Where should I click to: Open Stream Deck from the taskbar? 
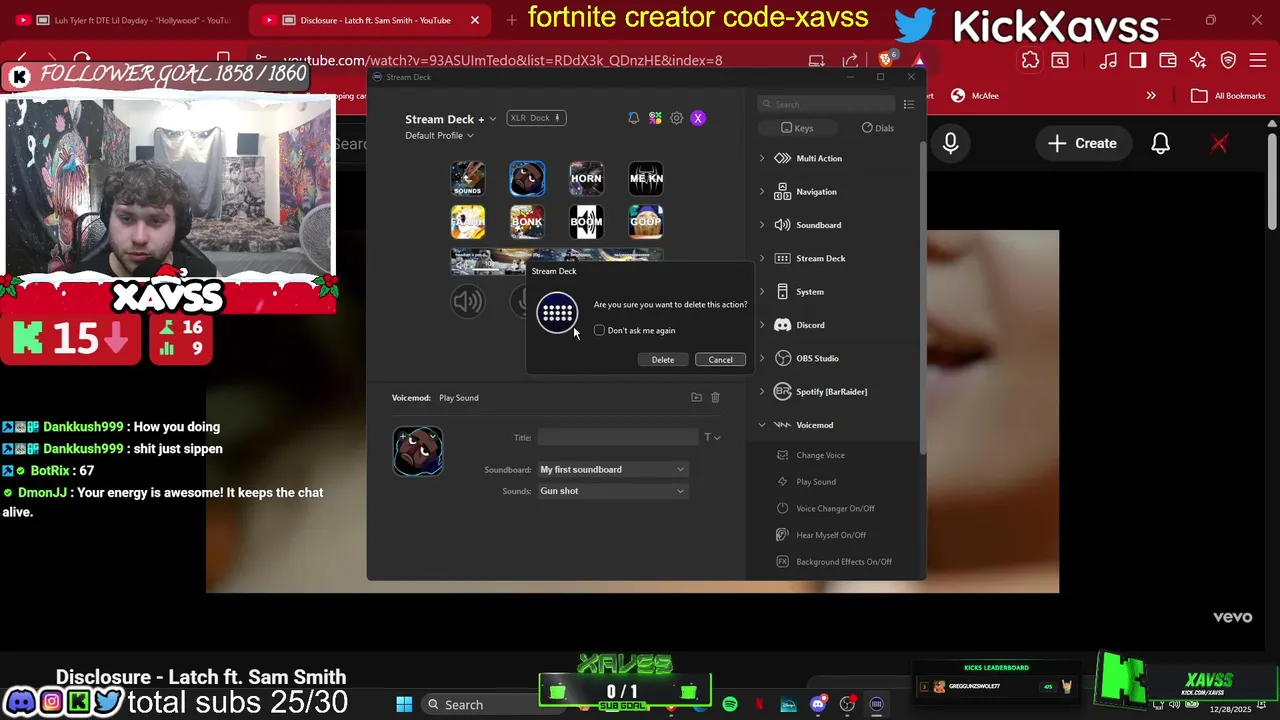[x=876, y=705]
